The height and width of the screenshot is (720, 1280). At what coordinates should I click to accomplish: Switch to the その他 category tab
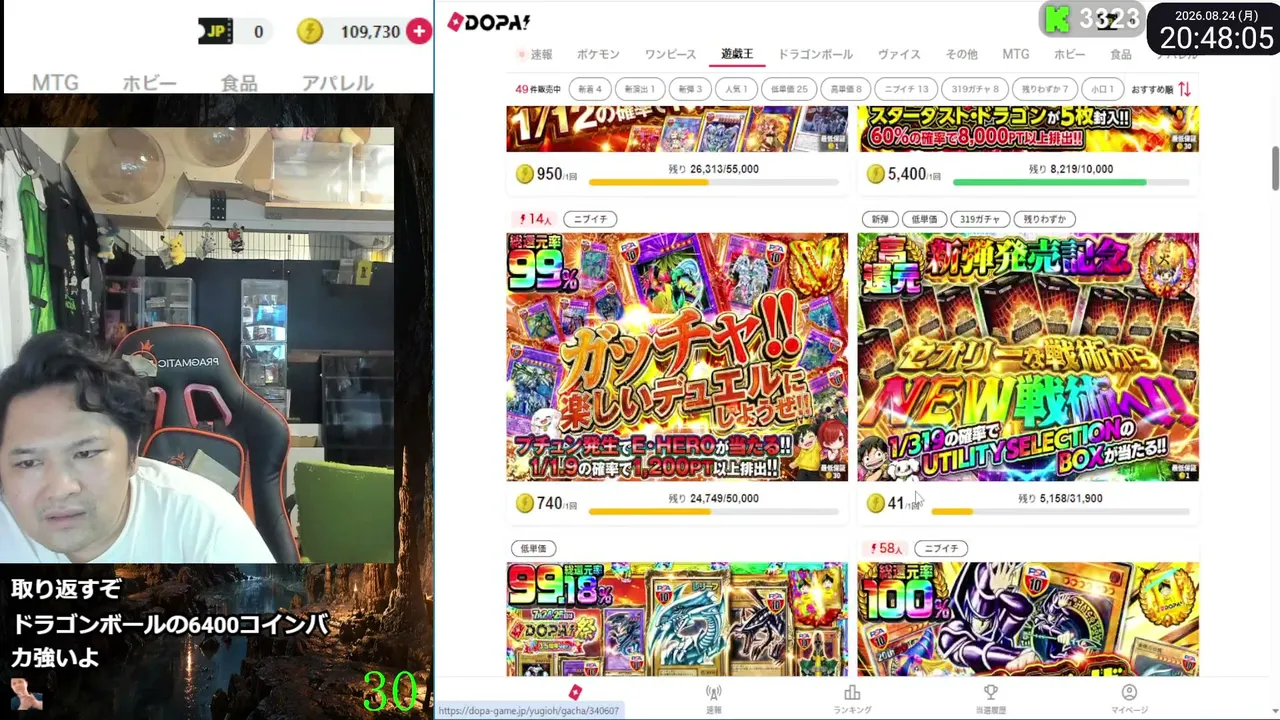[x=961, y=55]
